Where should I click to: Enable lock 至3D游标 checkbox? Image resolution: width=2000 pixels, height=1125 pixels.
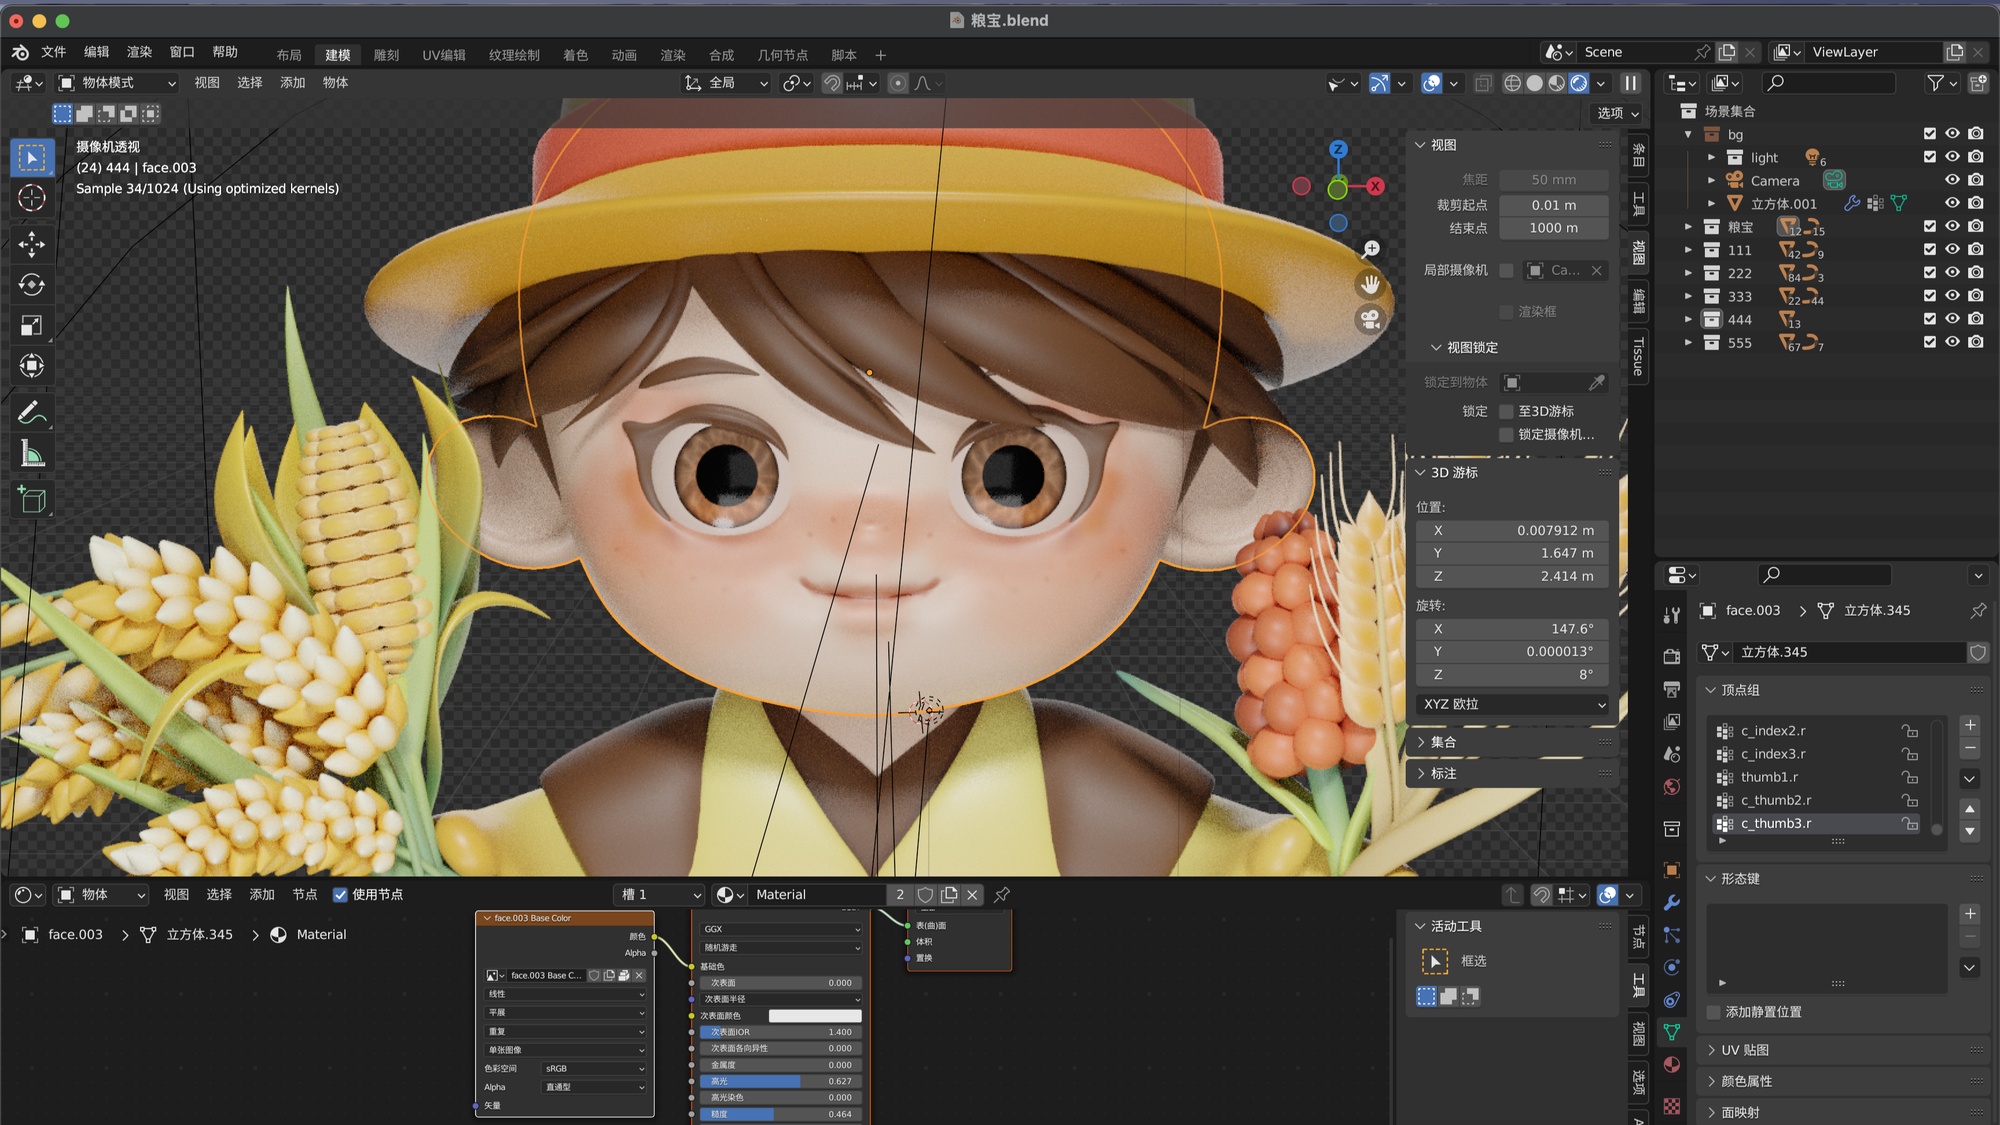1506,411
